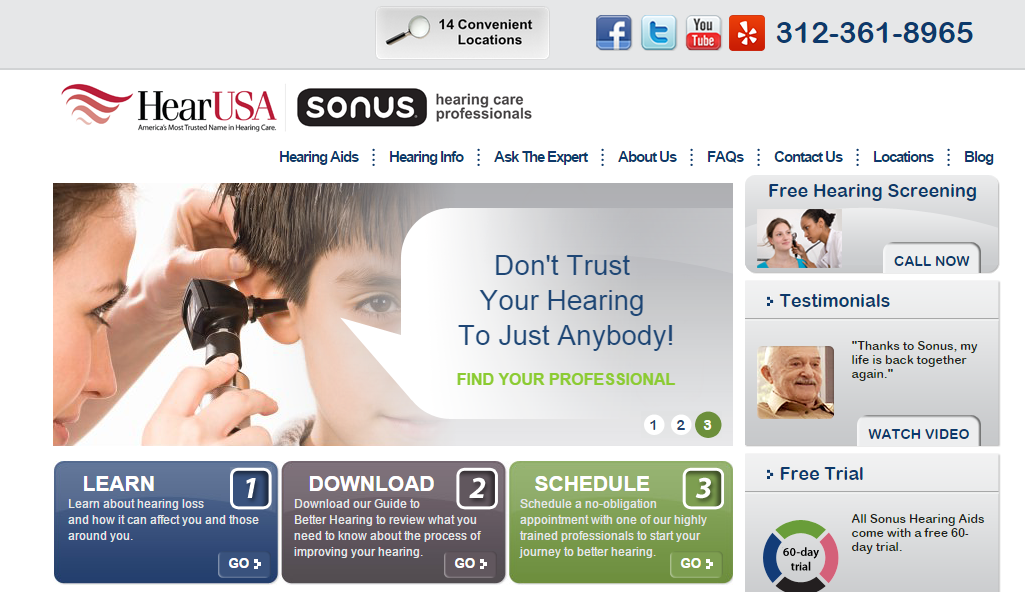The image size is (1025, 592).
Task: Open the Hearing Aids menu
Action: [x=318, y=157]
